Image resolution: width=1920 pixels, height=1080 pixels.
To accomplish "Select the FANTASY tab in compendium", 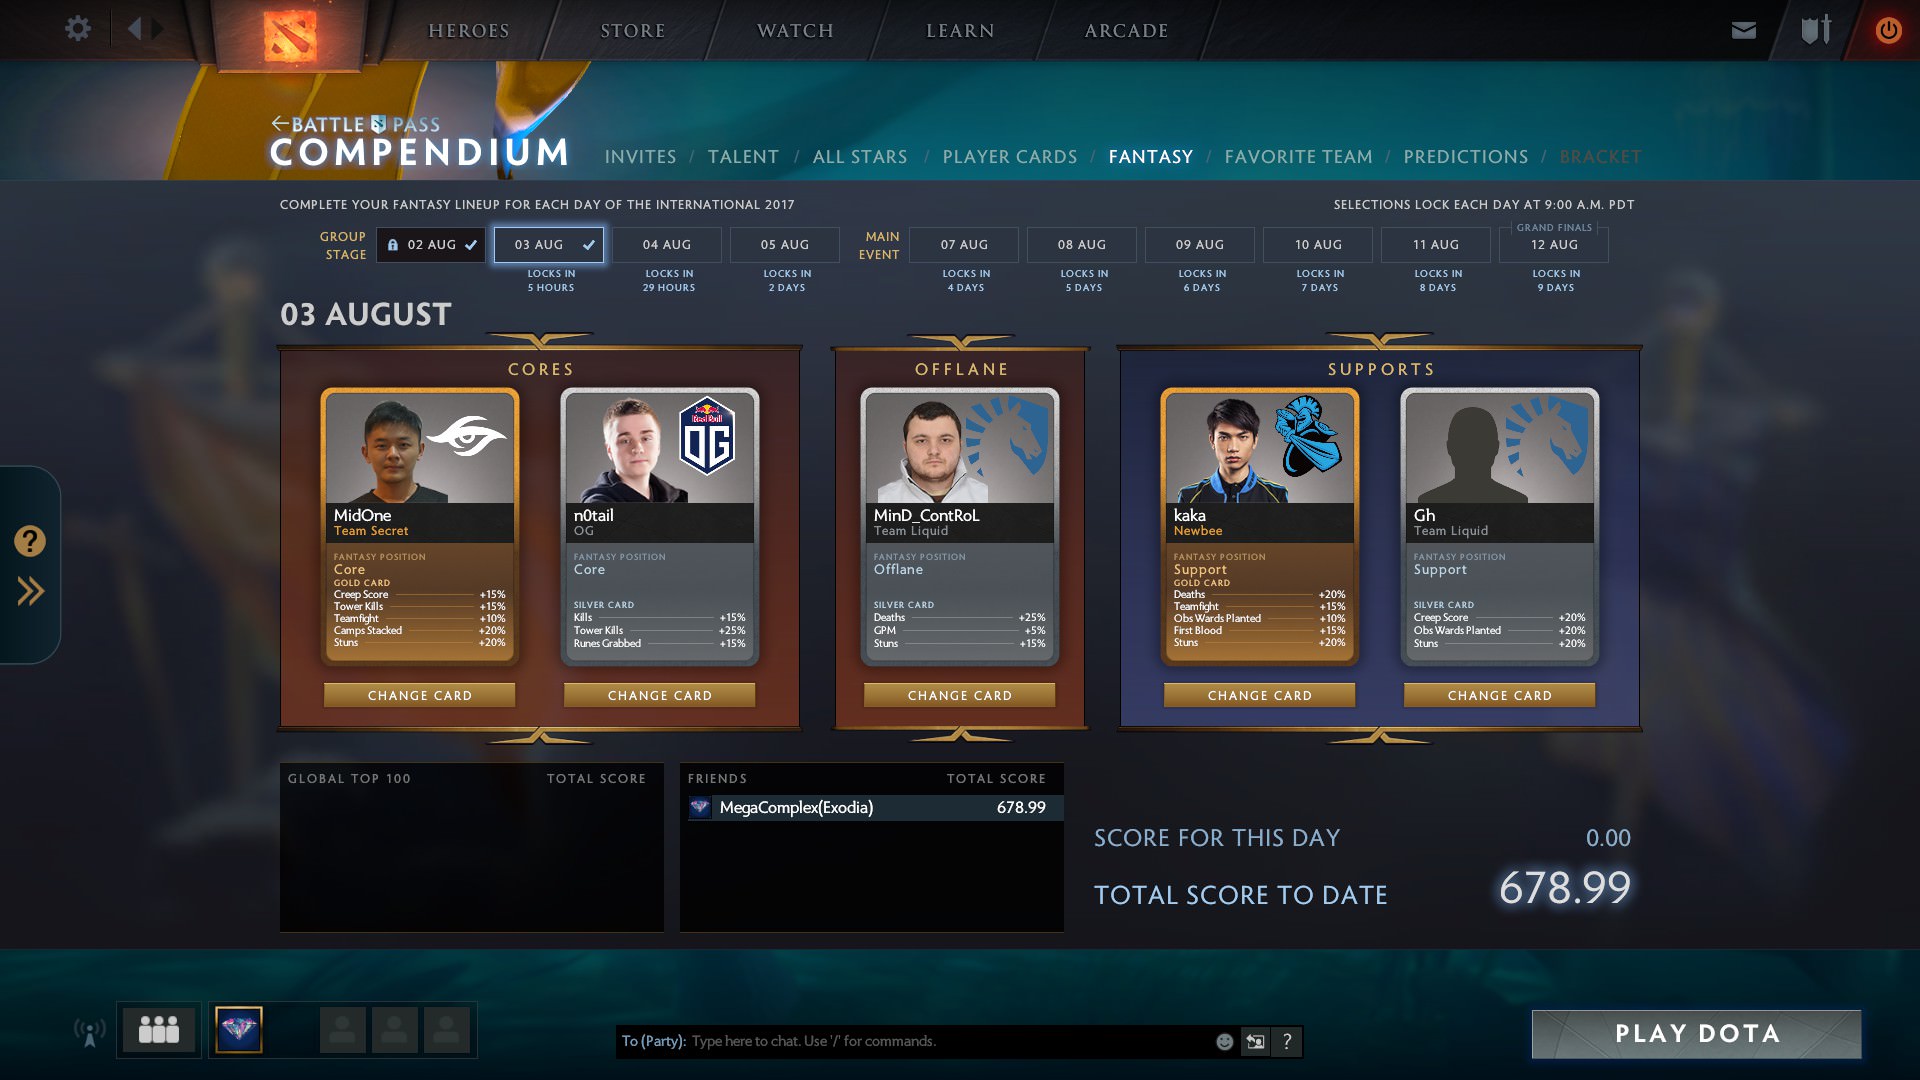I will [x=1151, y=157].
